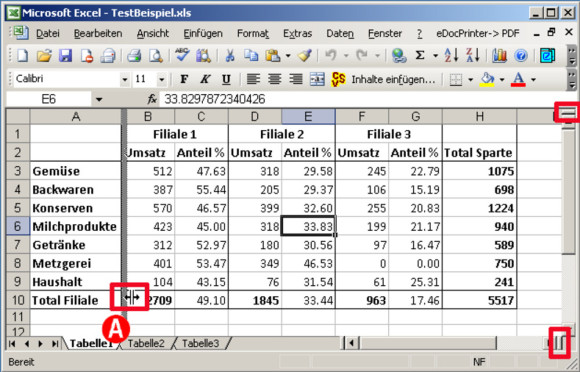Expand the font size 11 dropdown
The width and height of the screenshot is (580, 372).
(161, 79)
